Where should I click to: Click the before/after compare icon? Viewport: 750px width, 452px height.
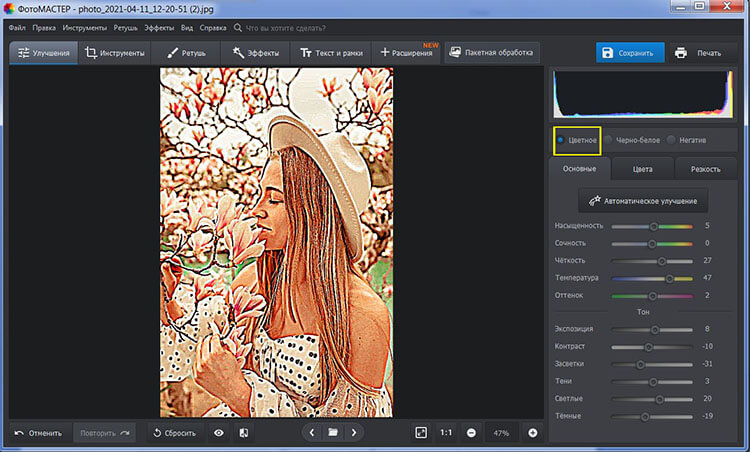[243, 433]
